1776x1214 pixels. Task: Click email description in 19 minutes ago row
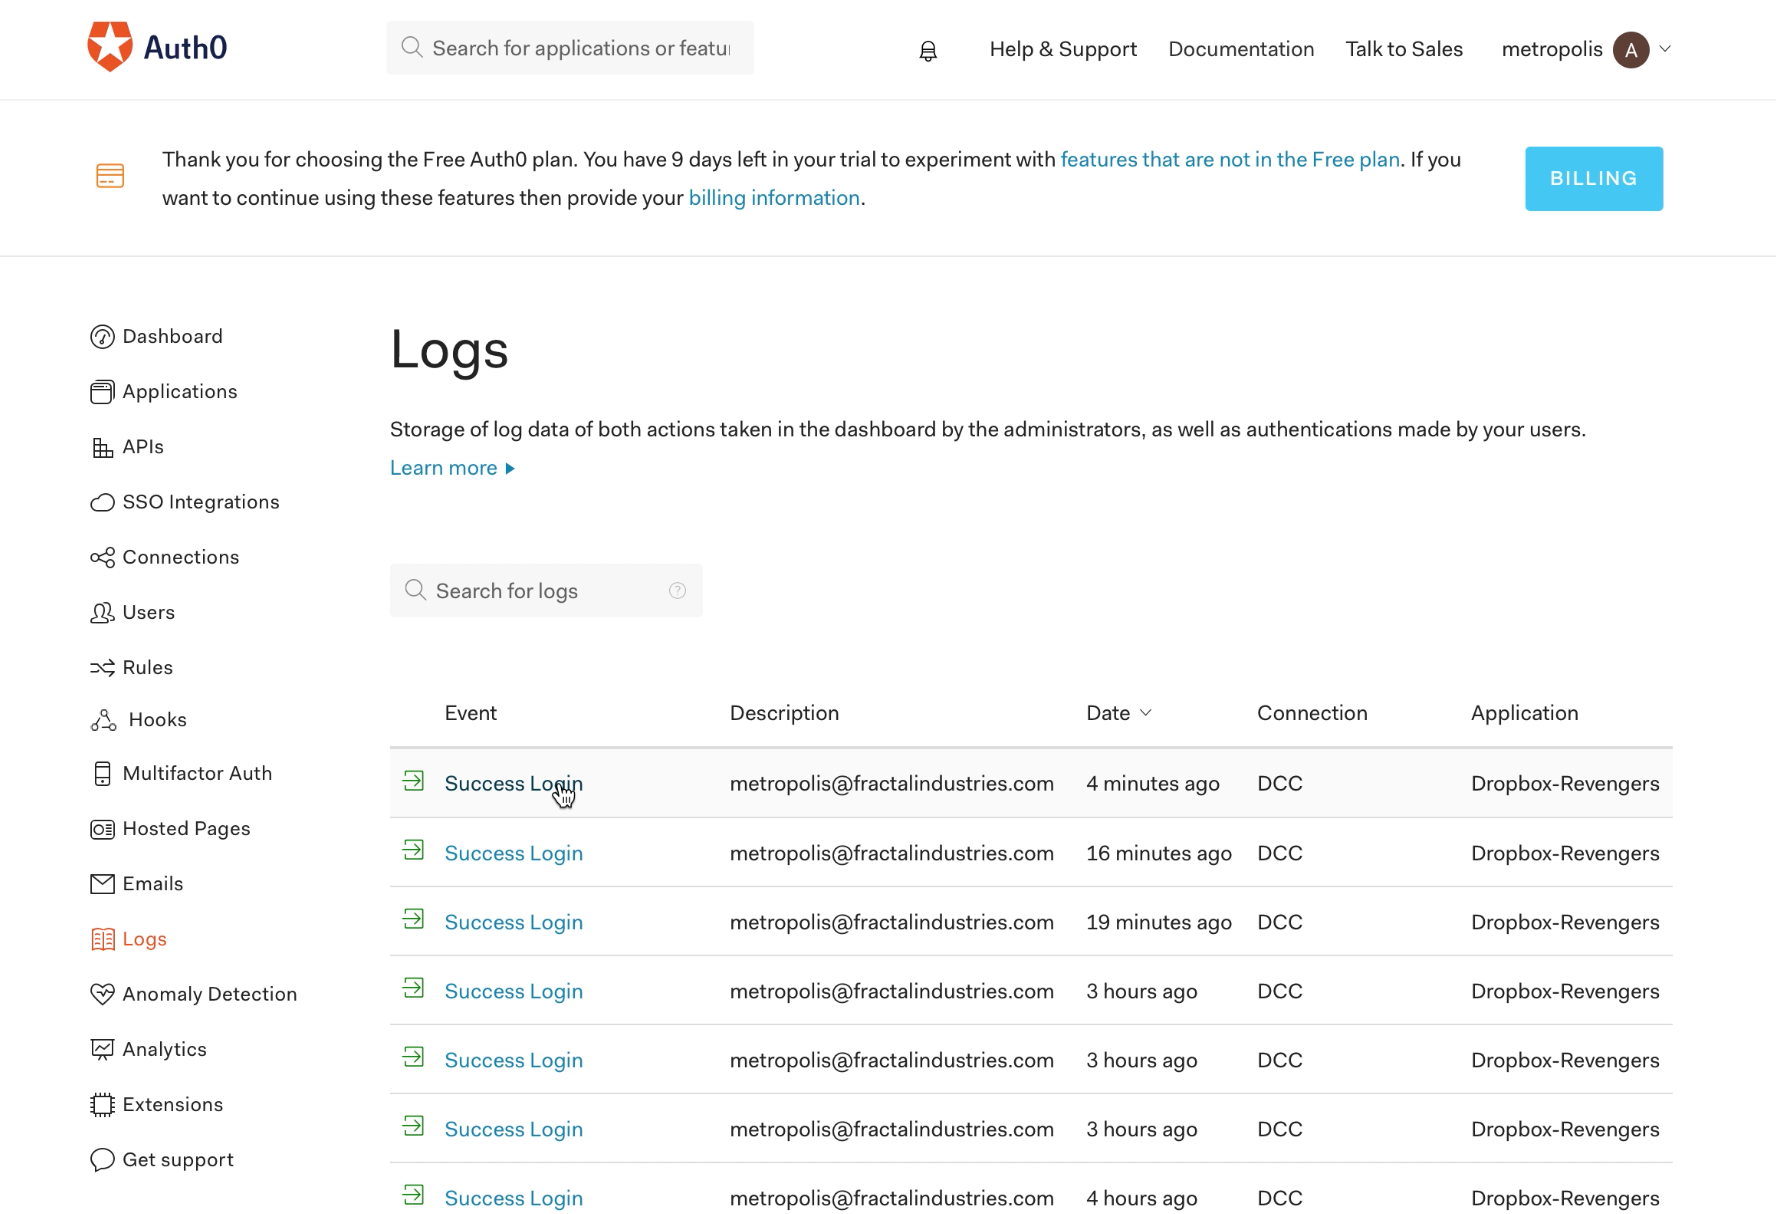coord(891,922)
